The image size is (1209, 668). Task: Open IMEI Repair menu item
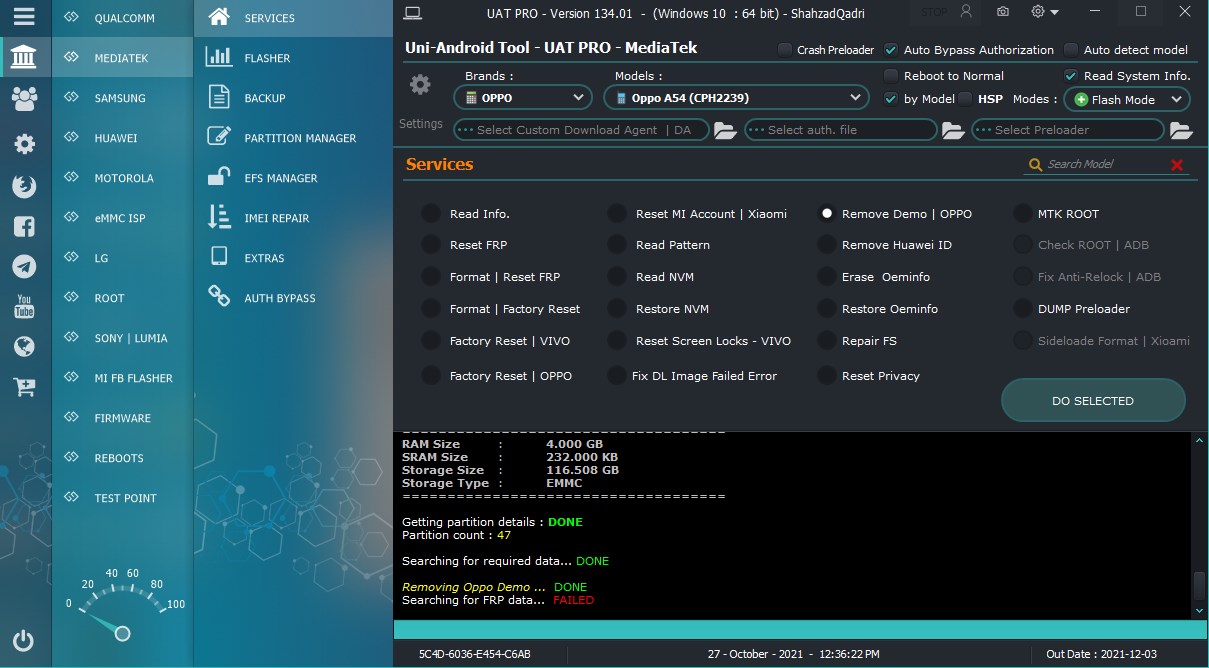click(293, 218)
